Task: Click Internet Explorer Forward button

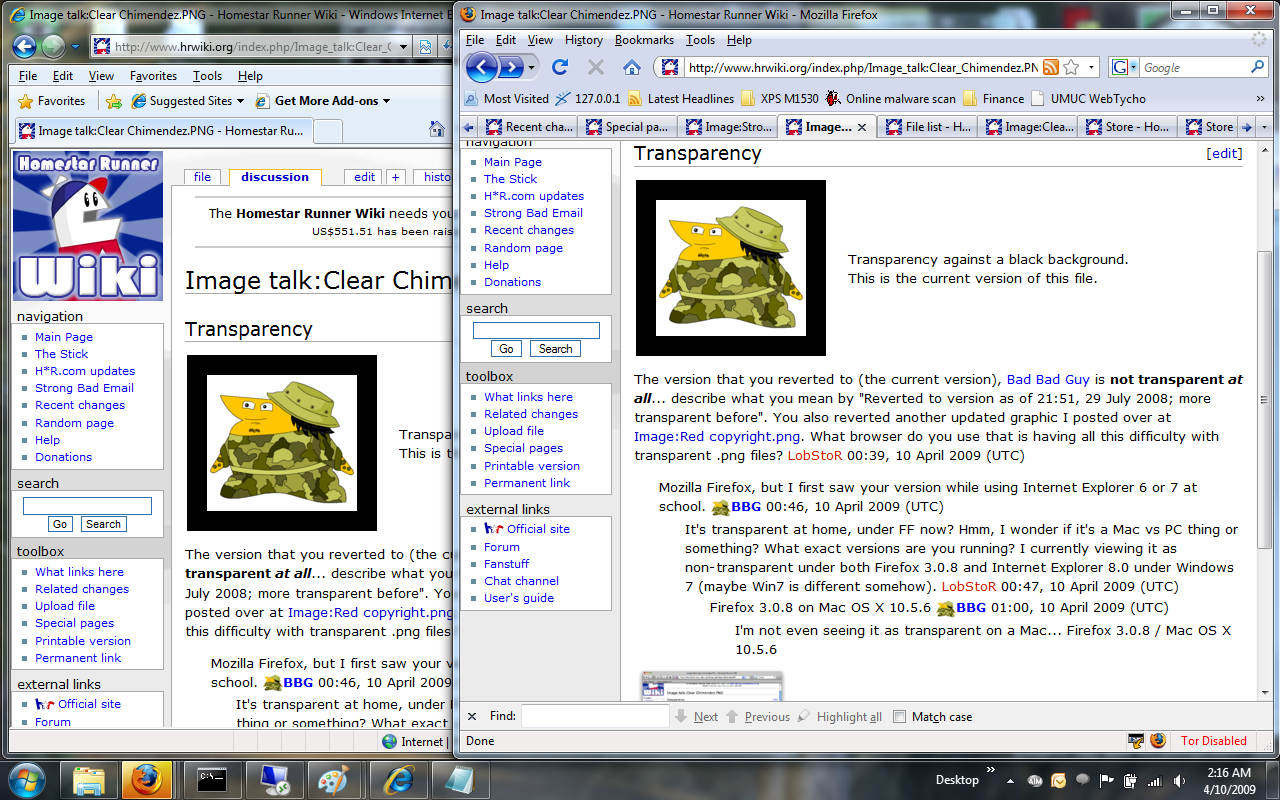Action: [x=53, y=46]
